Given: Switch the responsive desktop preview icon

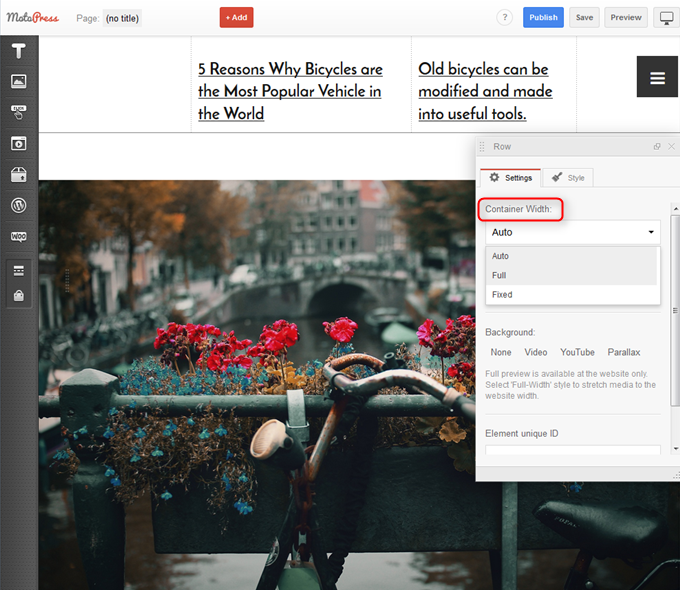Looking at the screenshot, I should tap(667, 18).
